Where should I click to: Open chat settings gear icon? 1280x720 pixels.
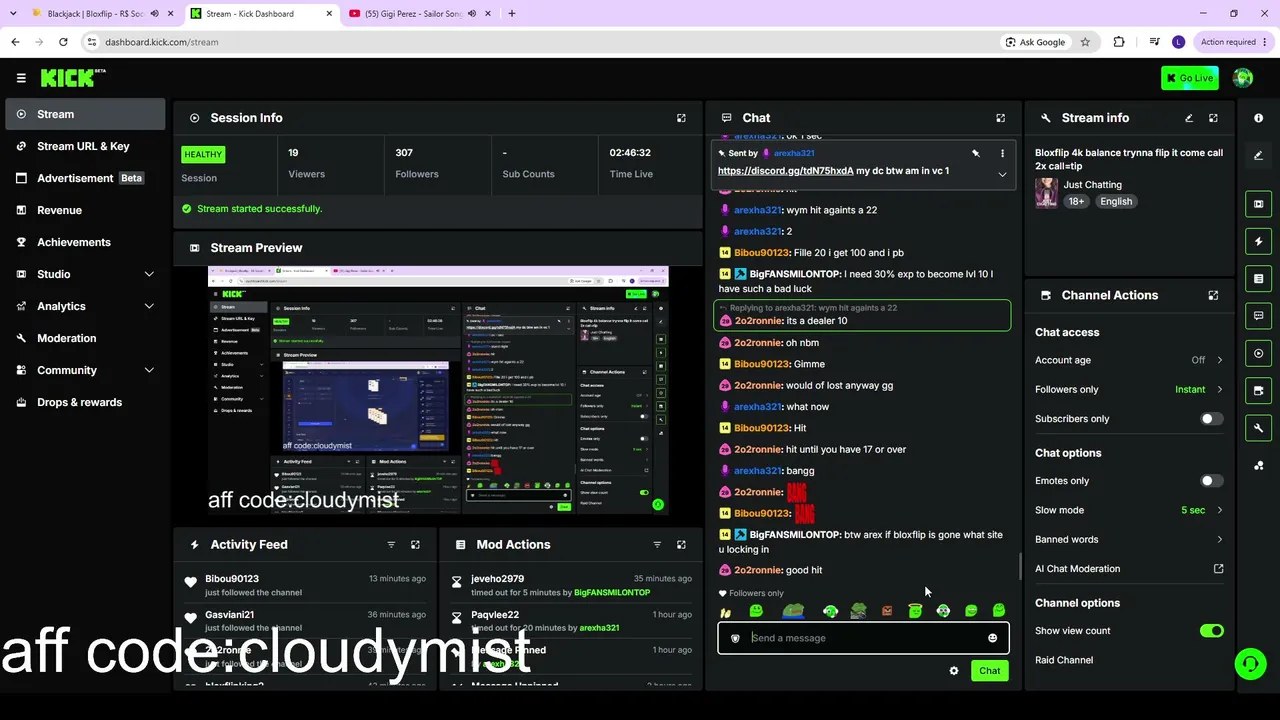[953, 671]
